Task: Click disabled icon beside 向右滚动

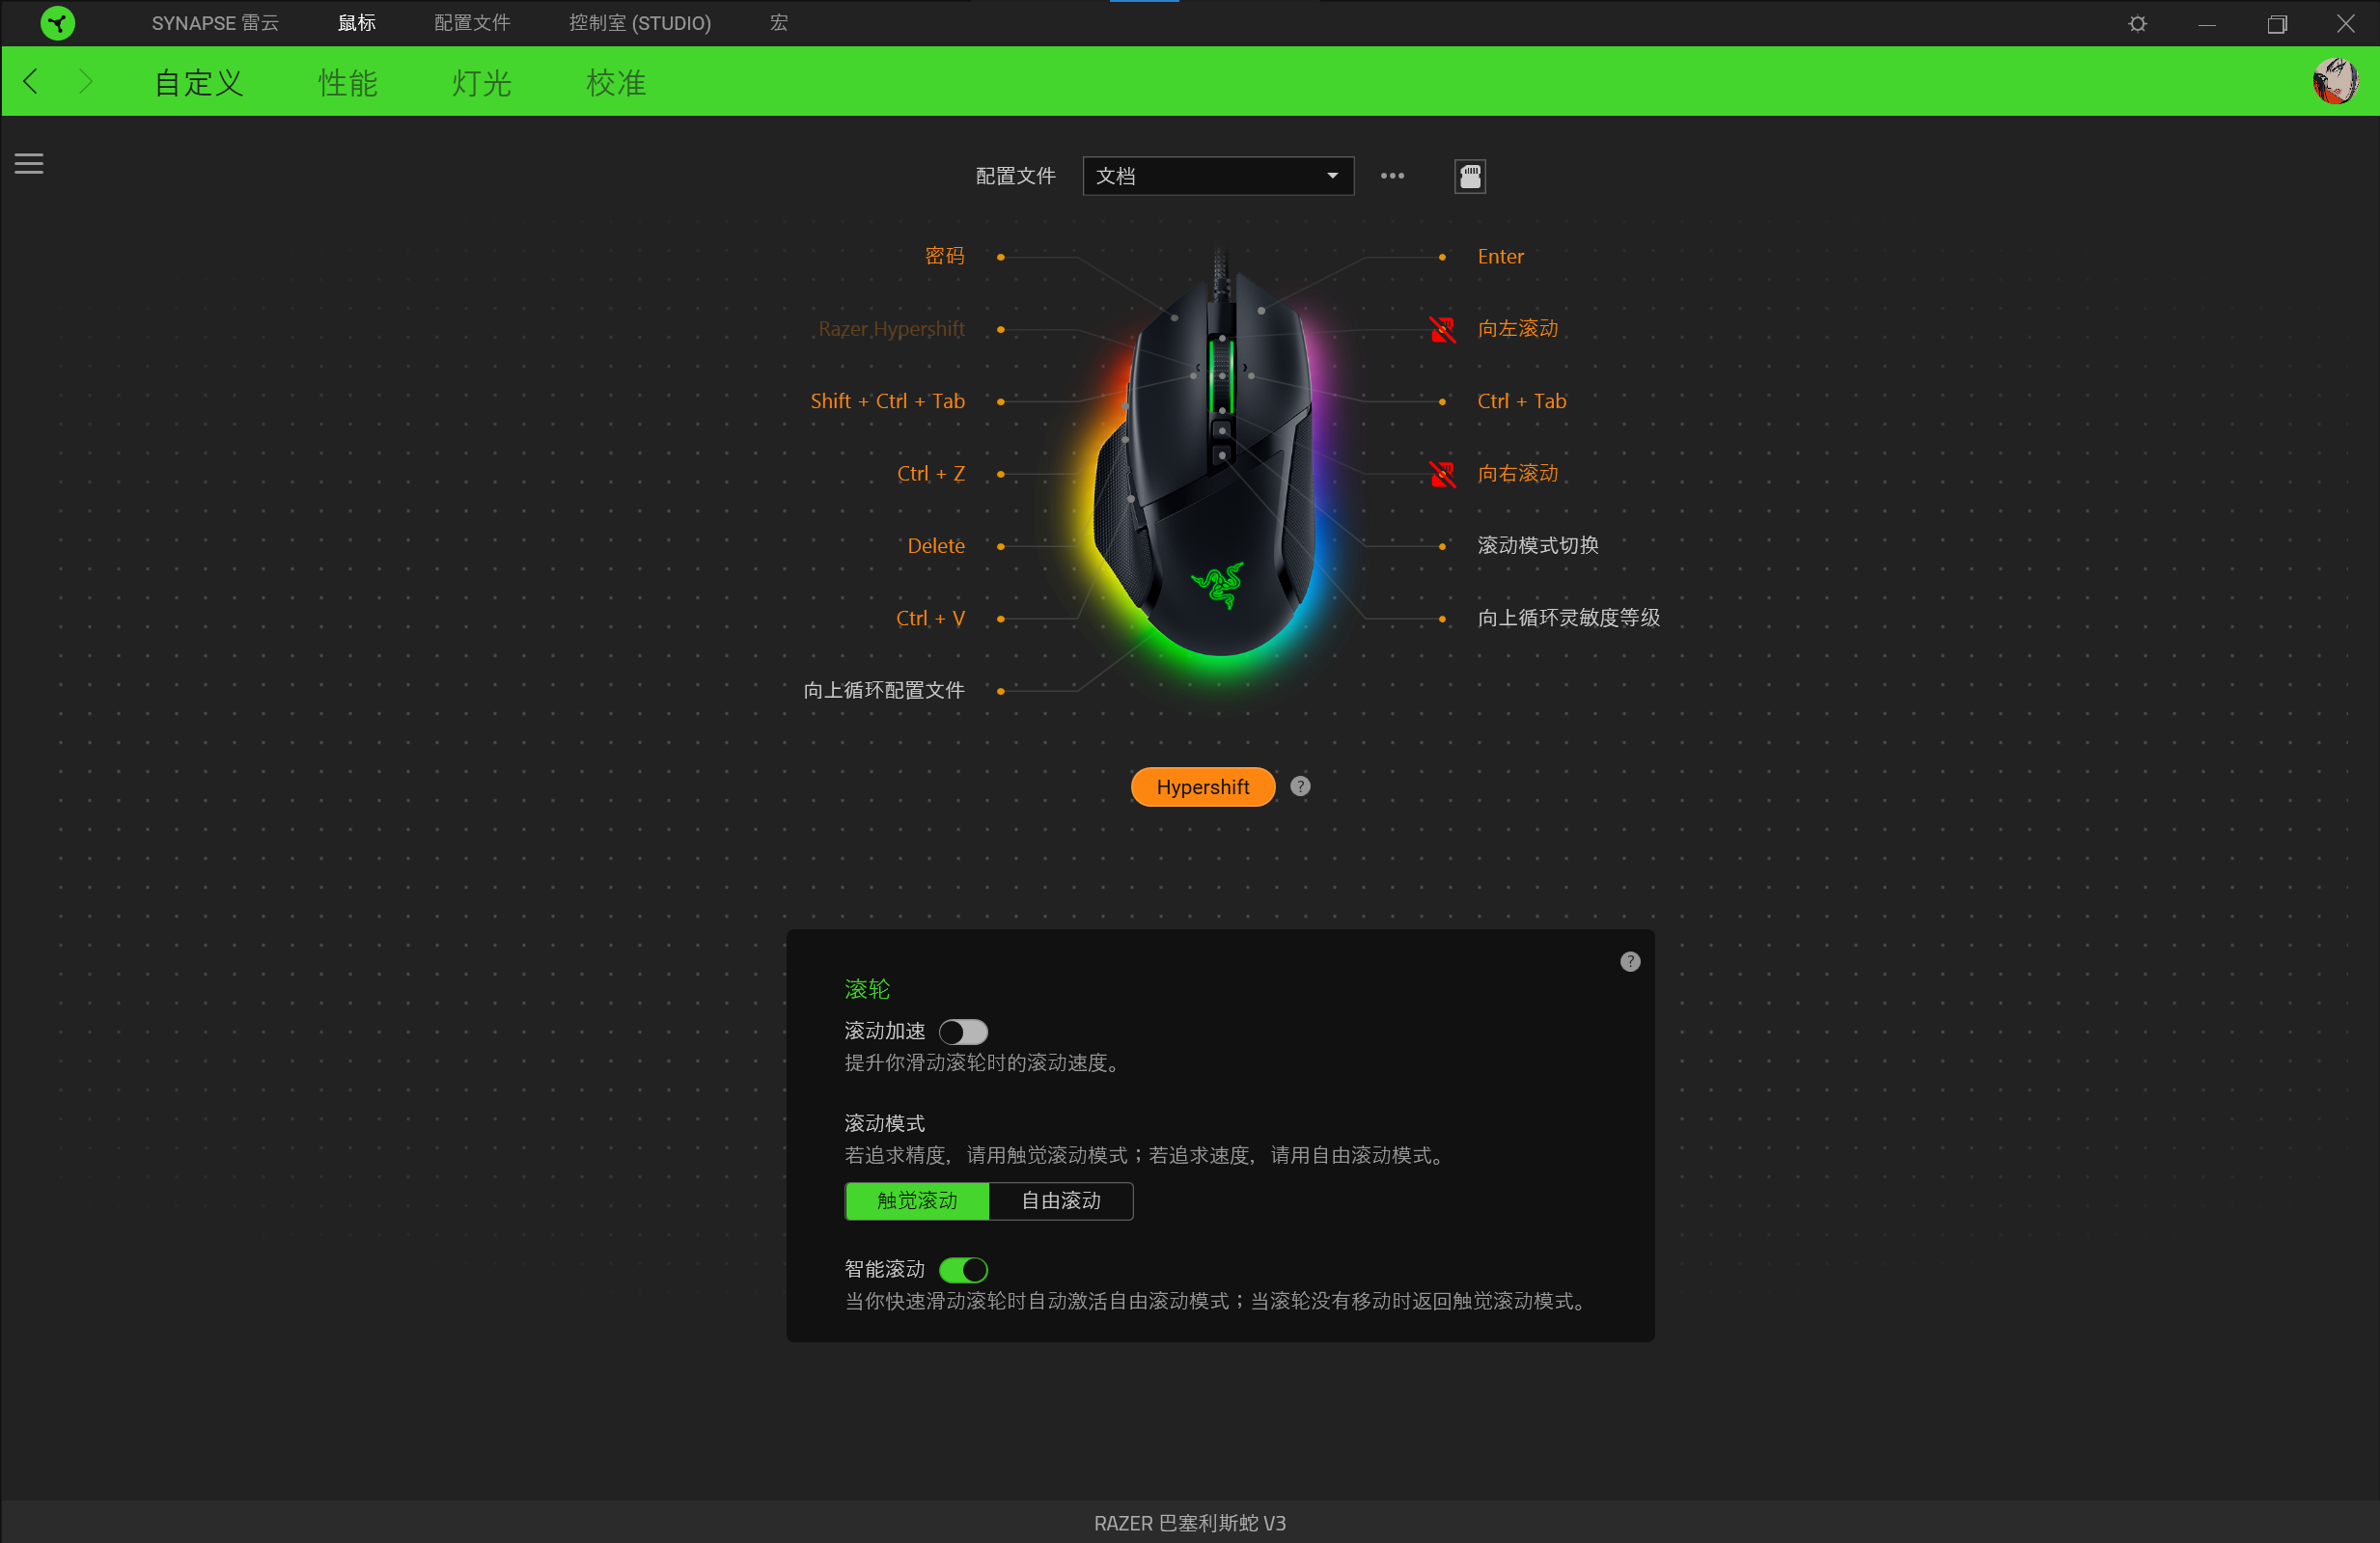Action: (1443, 474)
